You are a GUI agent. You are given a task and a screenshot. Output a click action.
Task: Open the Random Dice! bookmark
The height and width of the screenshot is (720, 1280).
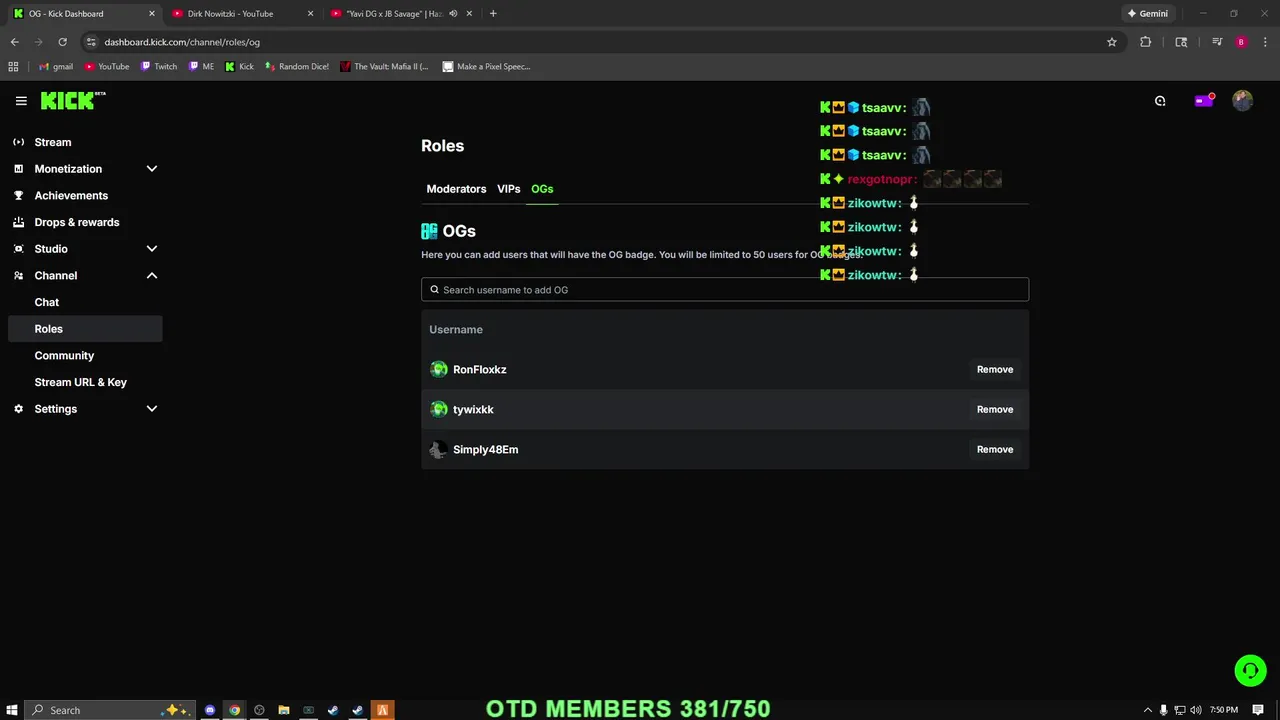[x=297, y=67]
